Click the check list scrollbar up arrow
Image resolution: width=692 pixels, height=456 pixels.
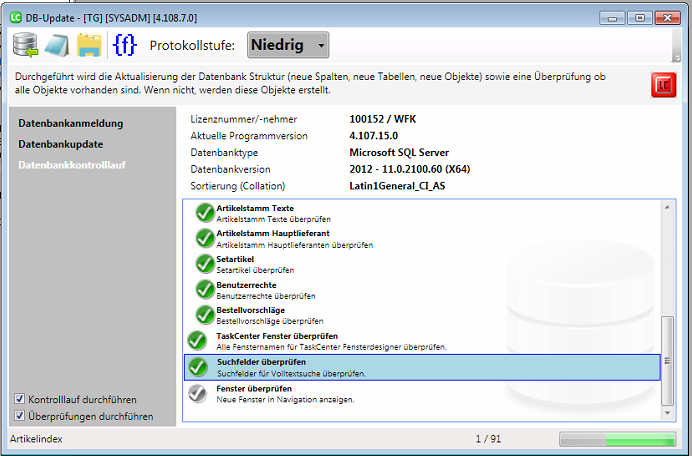pos(669,206)
